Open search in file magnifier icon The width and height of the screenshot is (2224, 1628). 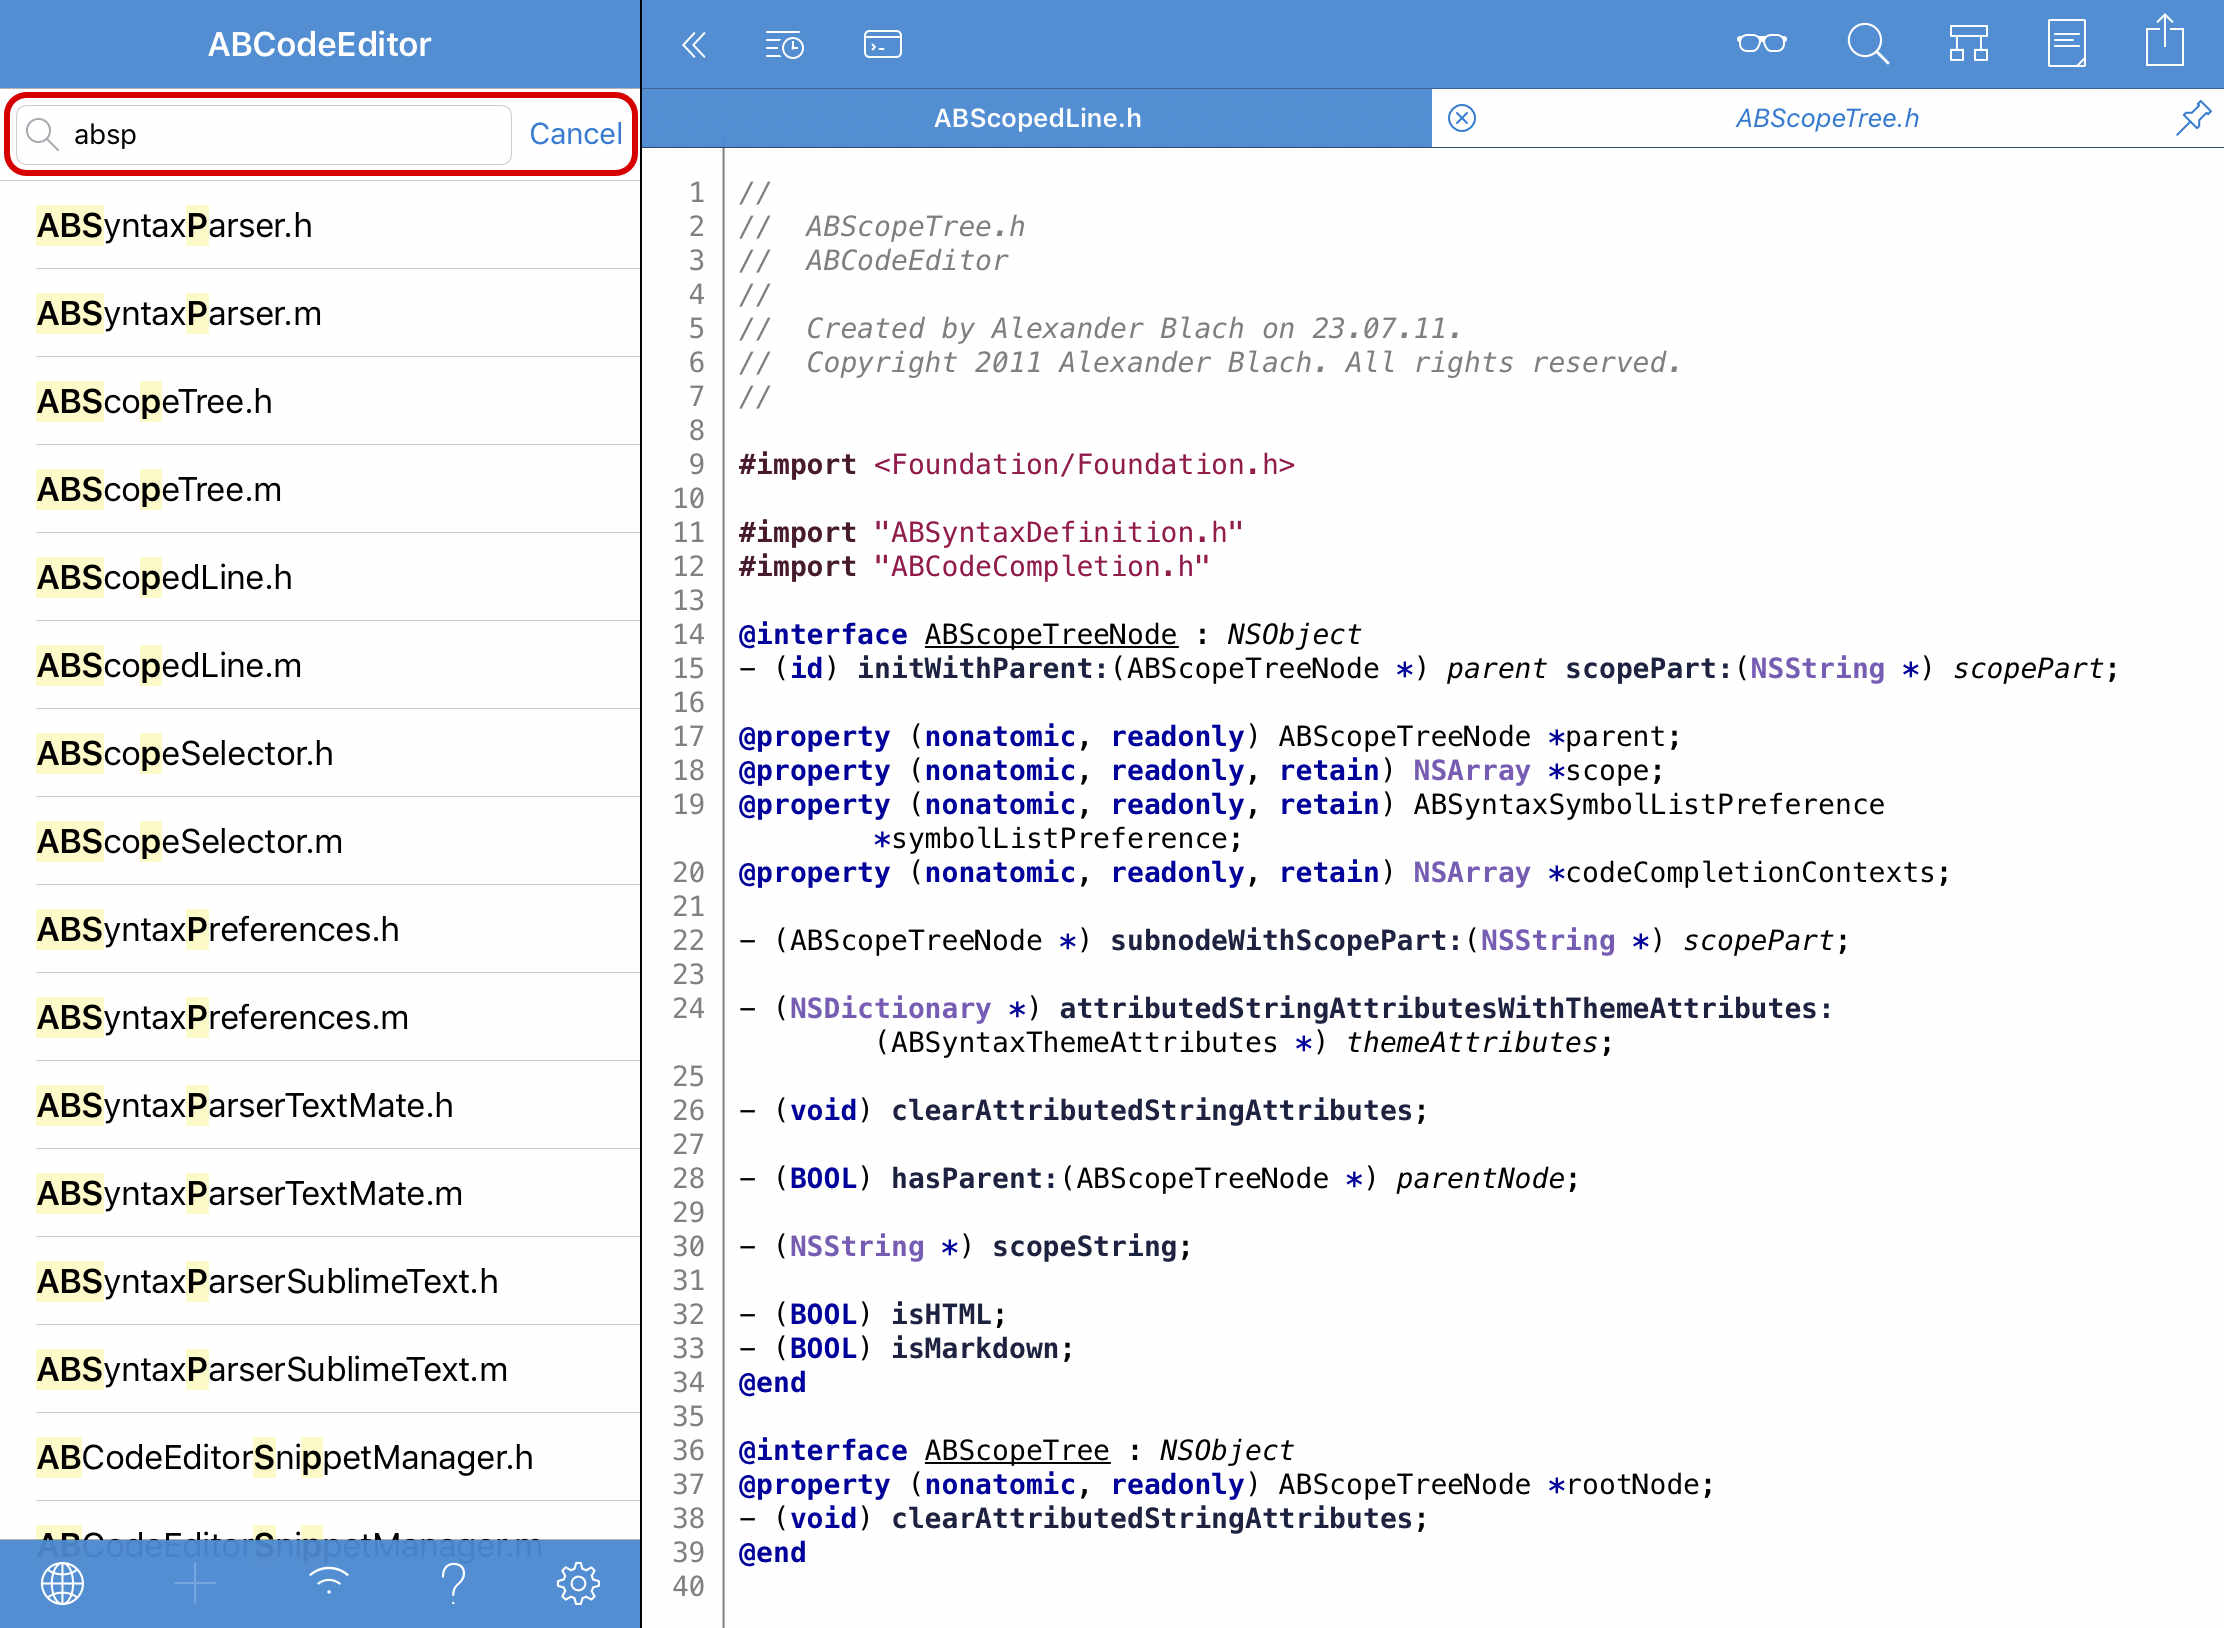click(x=1867, y=44)
